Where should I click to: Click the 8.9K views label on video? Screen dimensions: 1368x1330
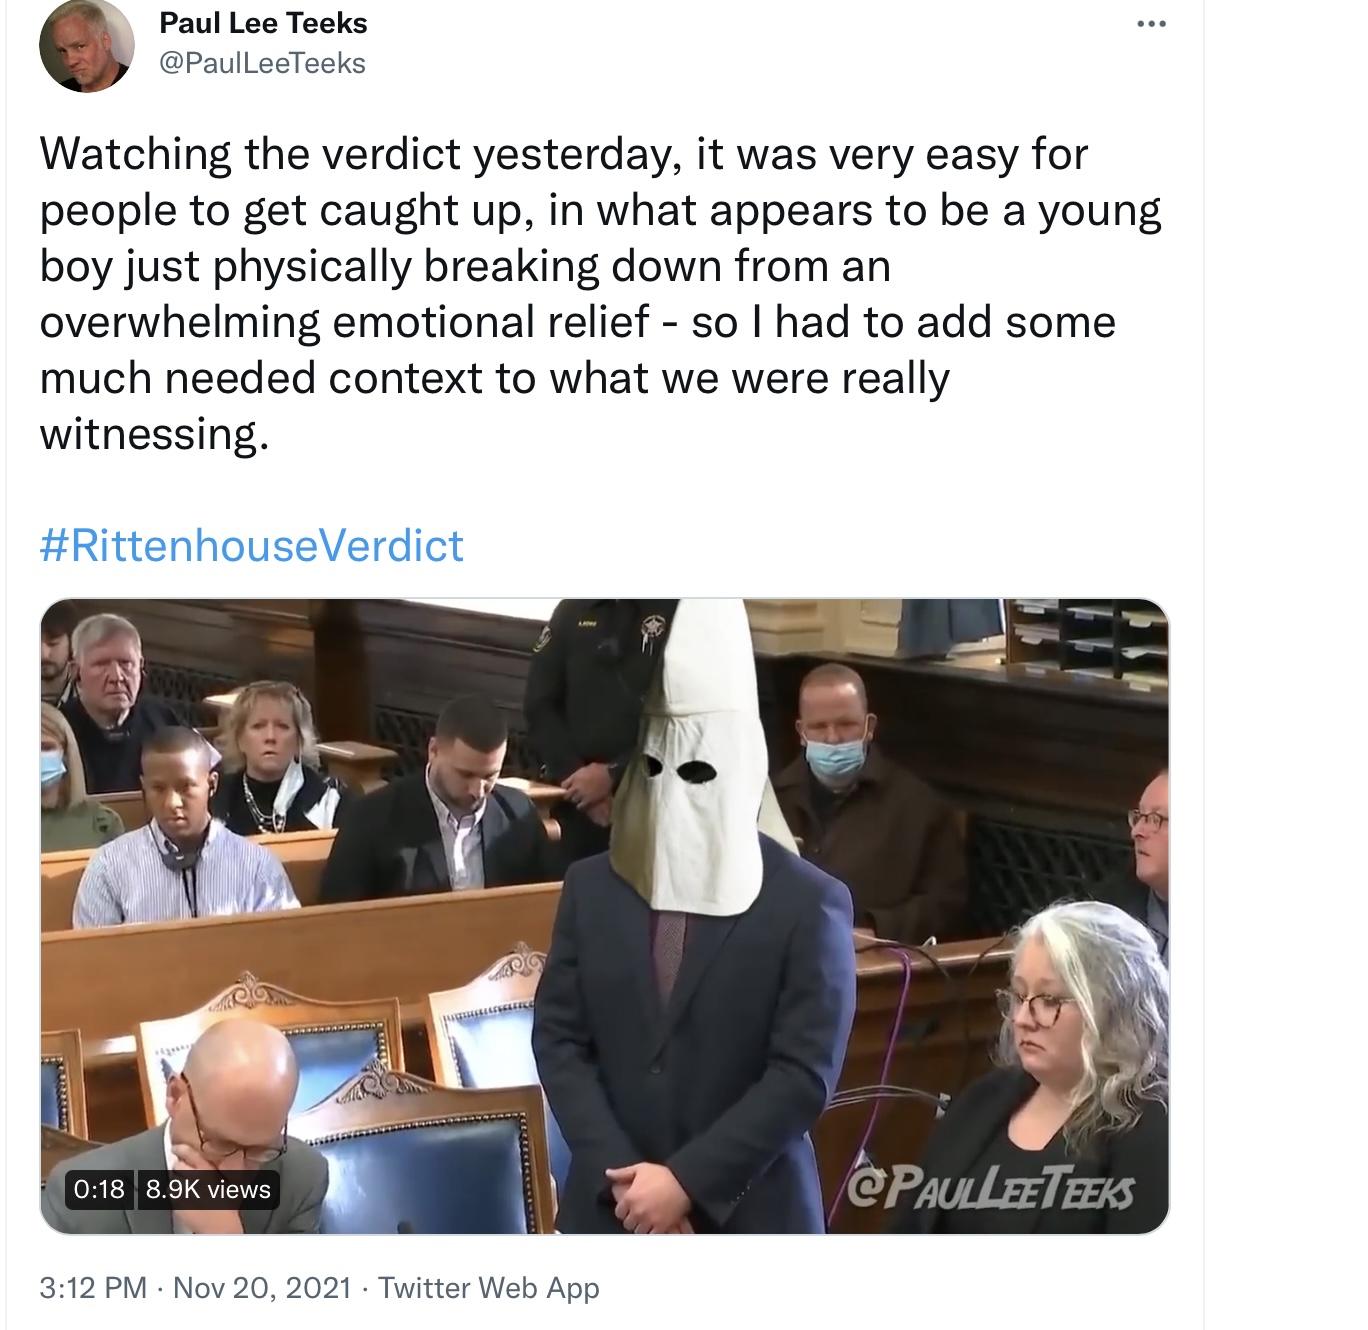[x=208, y=1189]
